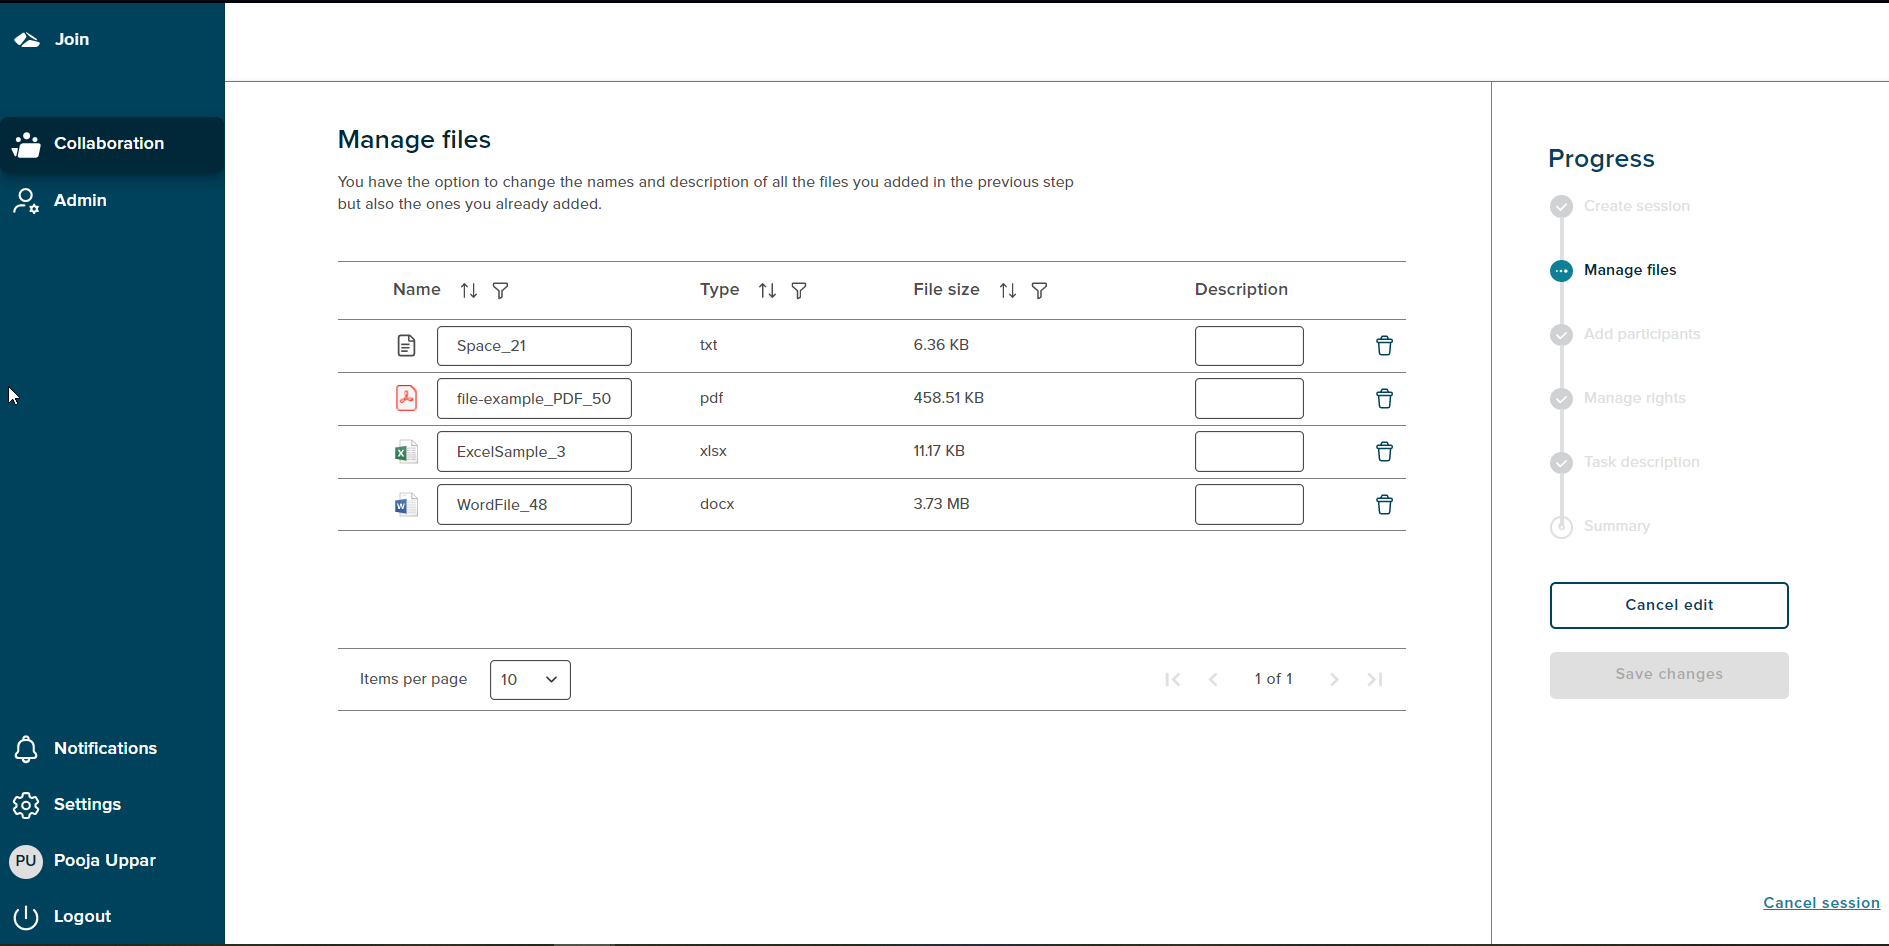
Task: Click the Excel icon for ExcelSample_3
Action: point(406,452)
